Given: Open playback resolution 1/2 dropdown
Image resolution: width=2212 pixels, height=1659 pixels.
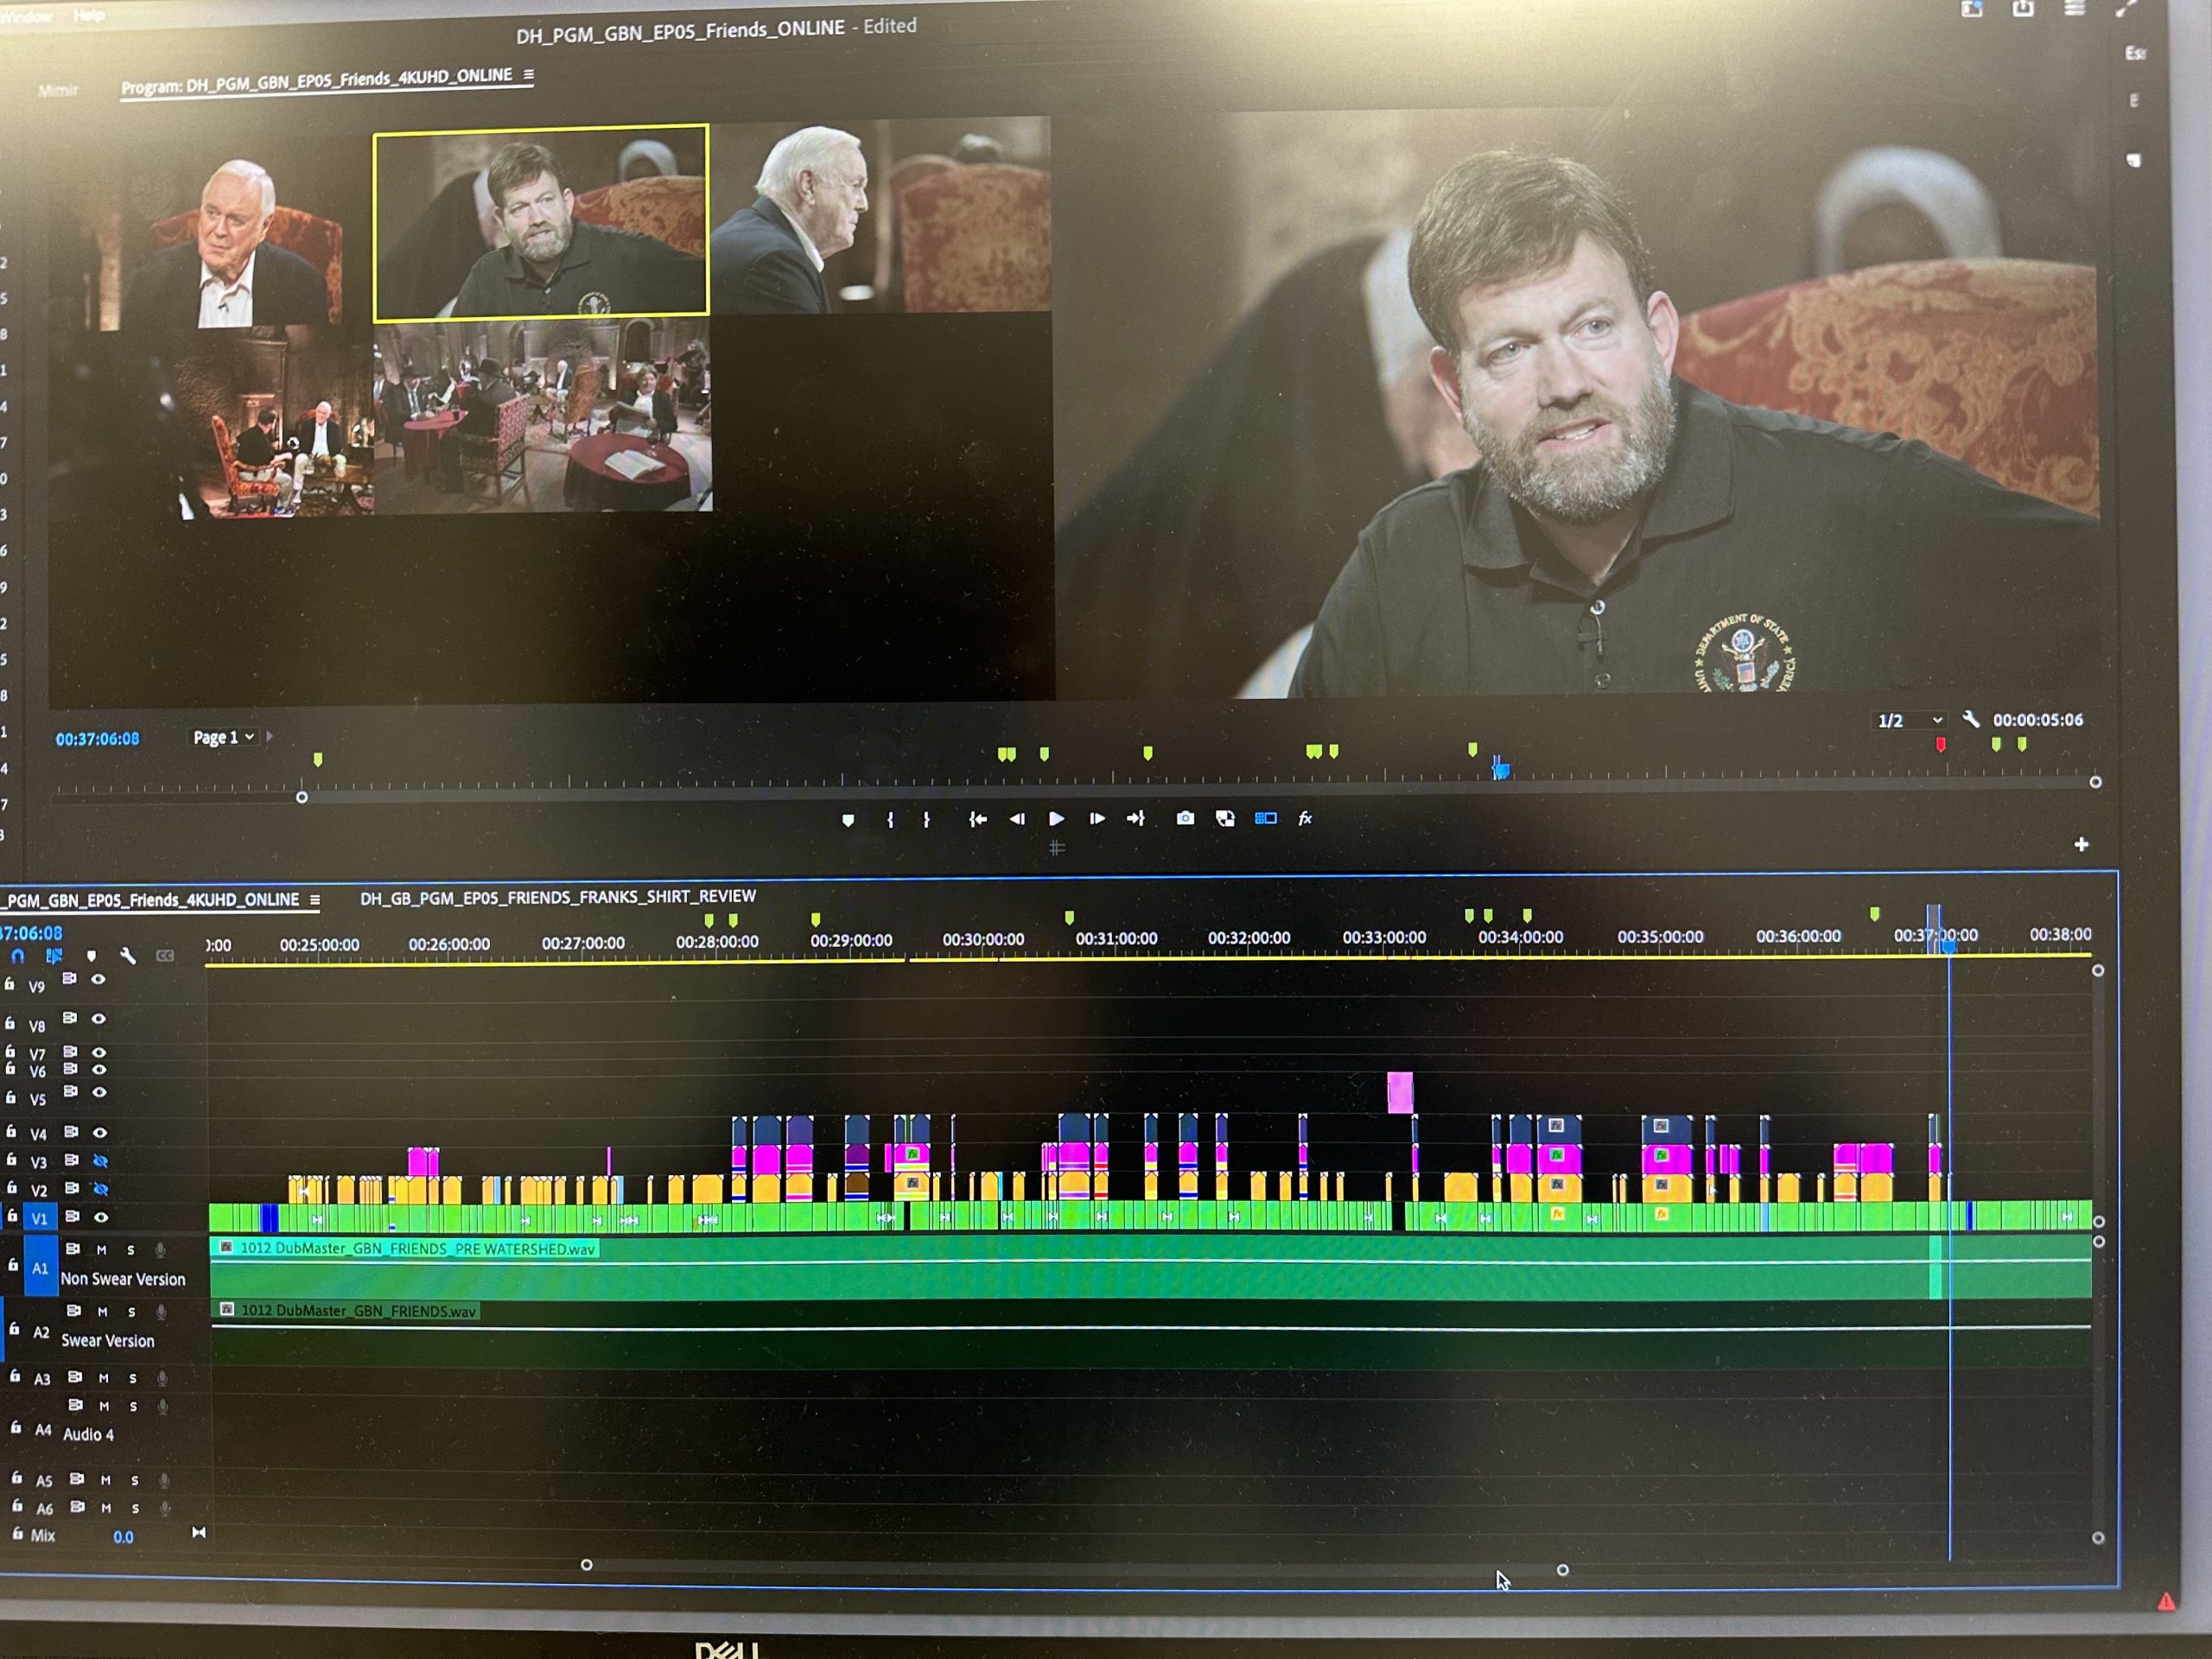Looking at the screenshot, I should 1909,721.
